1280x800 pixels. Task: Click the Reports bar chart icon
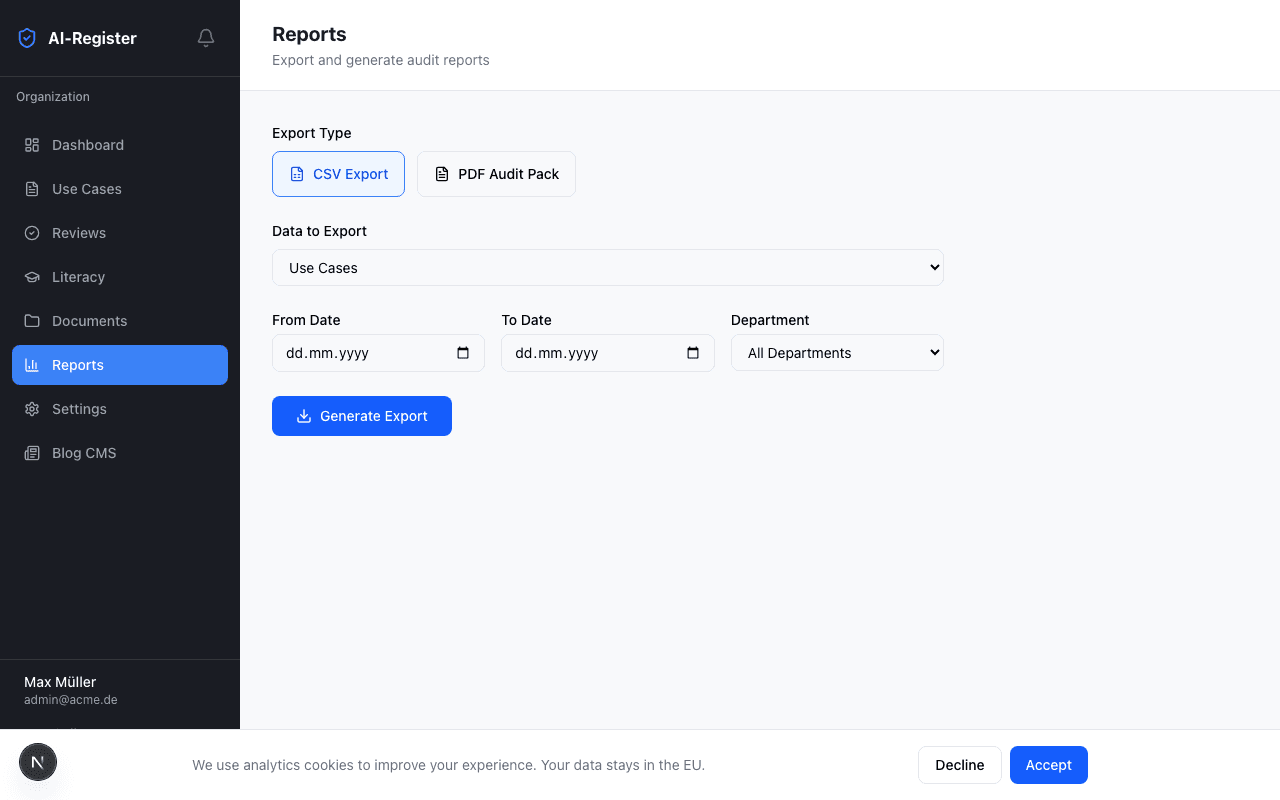point(31,364)
